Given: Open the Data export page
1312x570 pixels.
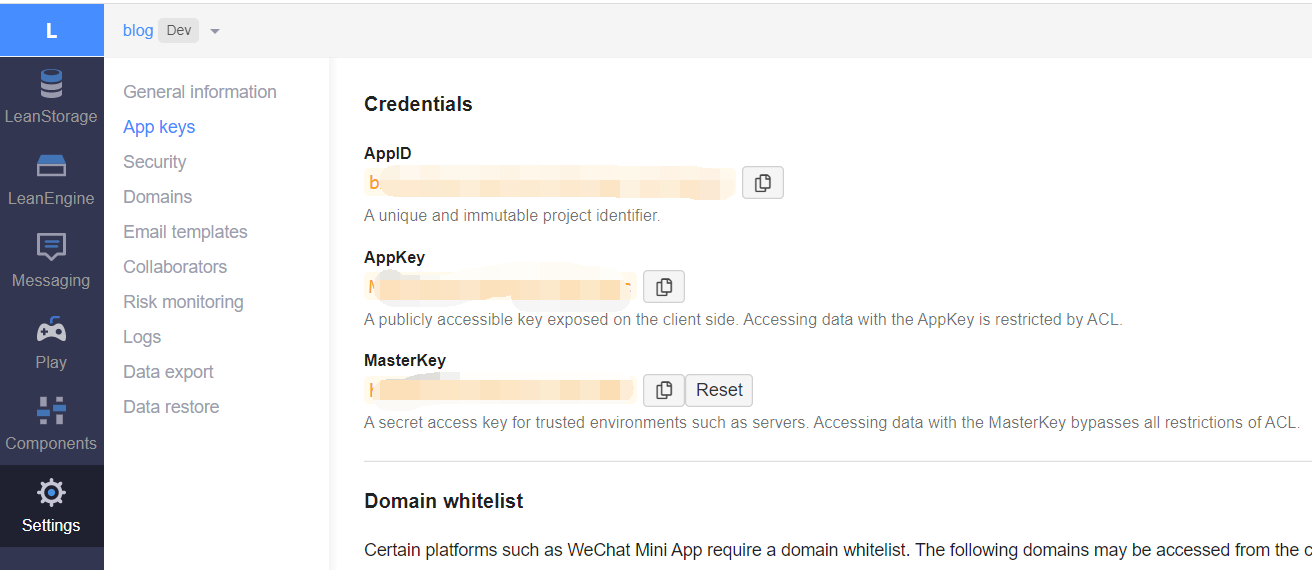Looking at the screenshot, I should click(168, 372).
